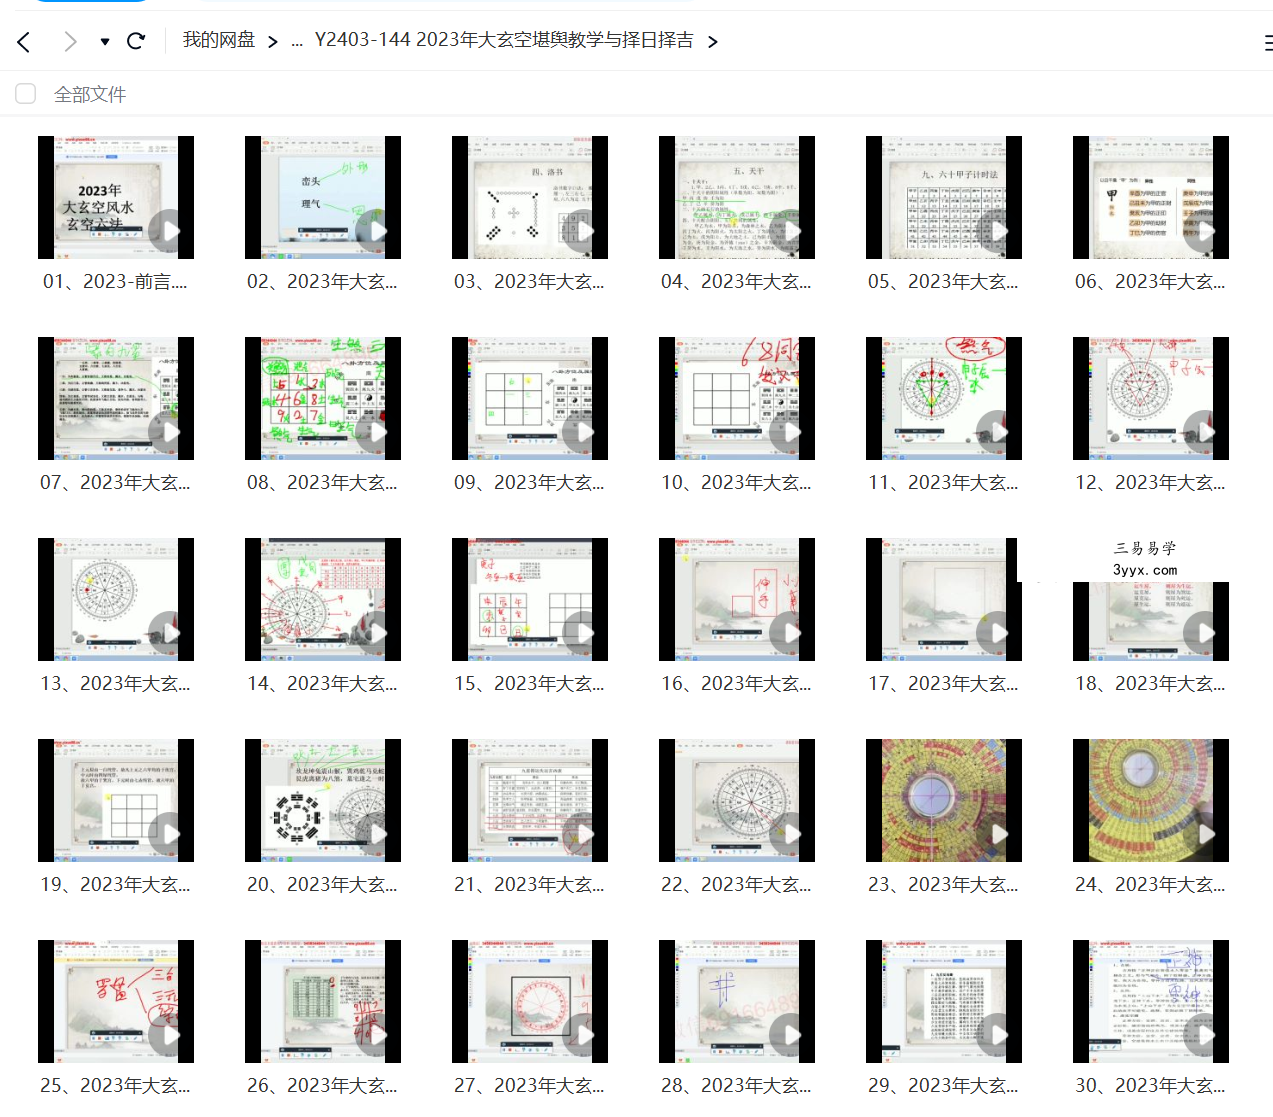Screen dimensions: 1273x1117
Task: Play video 05 via its play icon
Action: click(x=998, y=231)
